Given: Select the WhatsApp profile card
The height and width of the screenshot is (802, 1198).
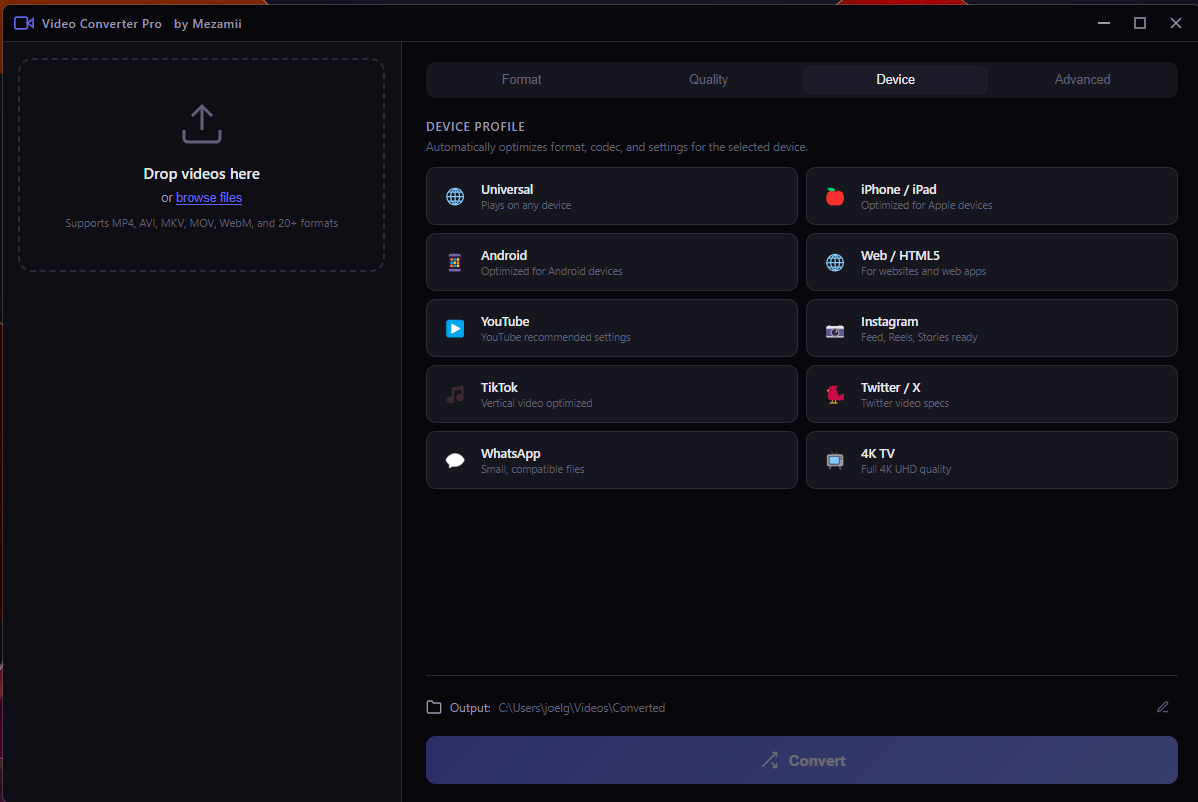Looking at the screenshot, I should click(611, 460).
